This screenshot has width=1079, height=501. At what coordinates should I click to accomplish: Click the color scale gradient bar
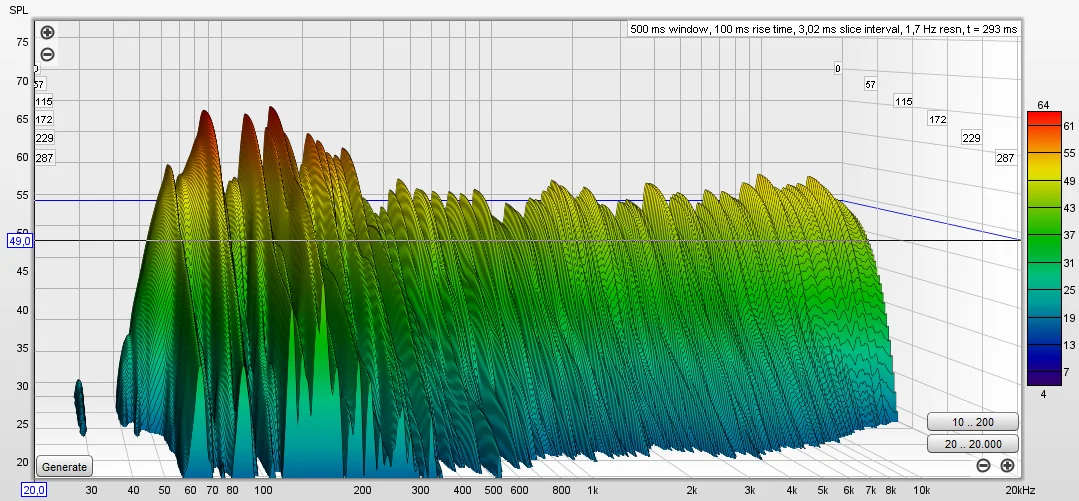[x=1044, y=248]
